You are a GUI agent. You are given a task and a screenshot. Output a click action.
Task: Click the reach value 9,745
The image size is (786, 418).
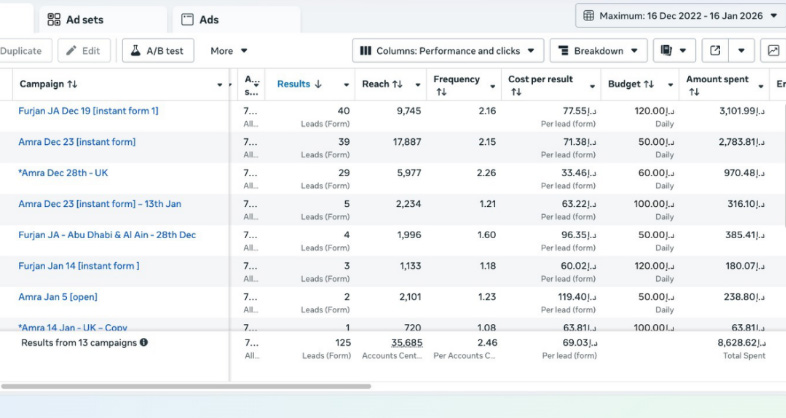tap(409, 111)
